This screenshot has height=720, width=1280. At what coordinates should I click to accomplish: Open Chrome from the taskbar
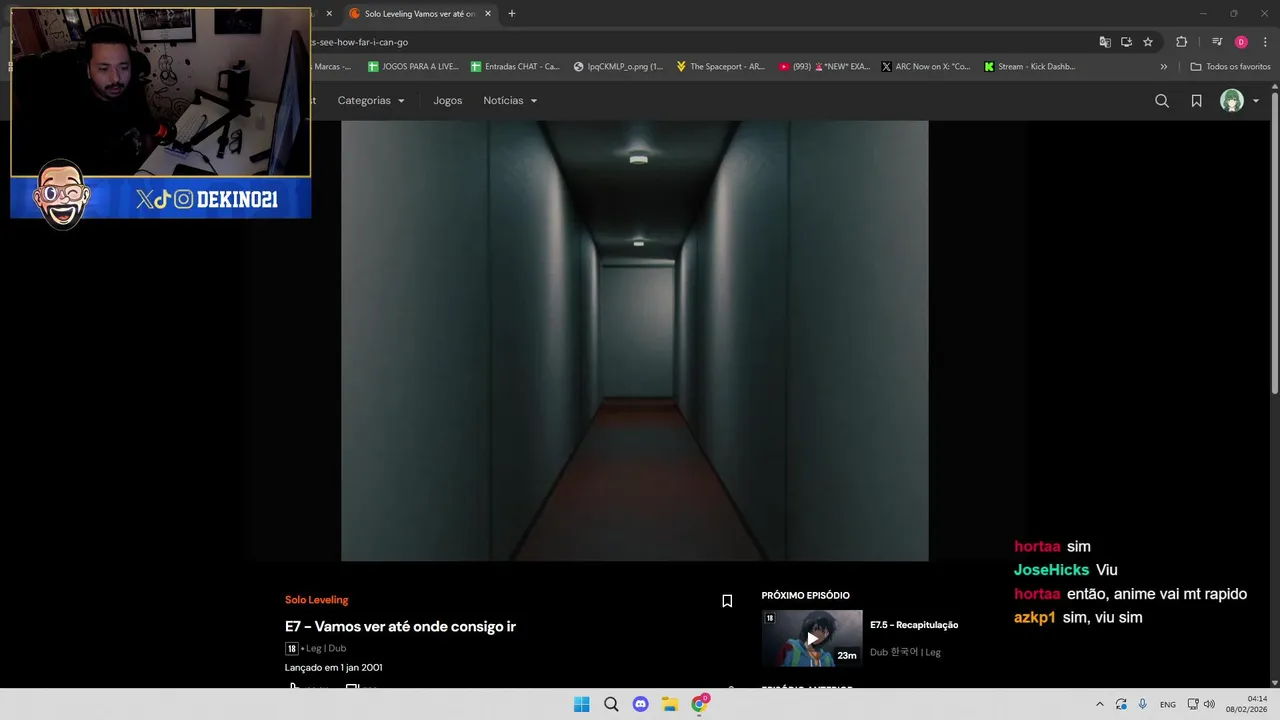pyautogui.click(x=700, y=704)
